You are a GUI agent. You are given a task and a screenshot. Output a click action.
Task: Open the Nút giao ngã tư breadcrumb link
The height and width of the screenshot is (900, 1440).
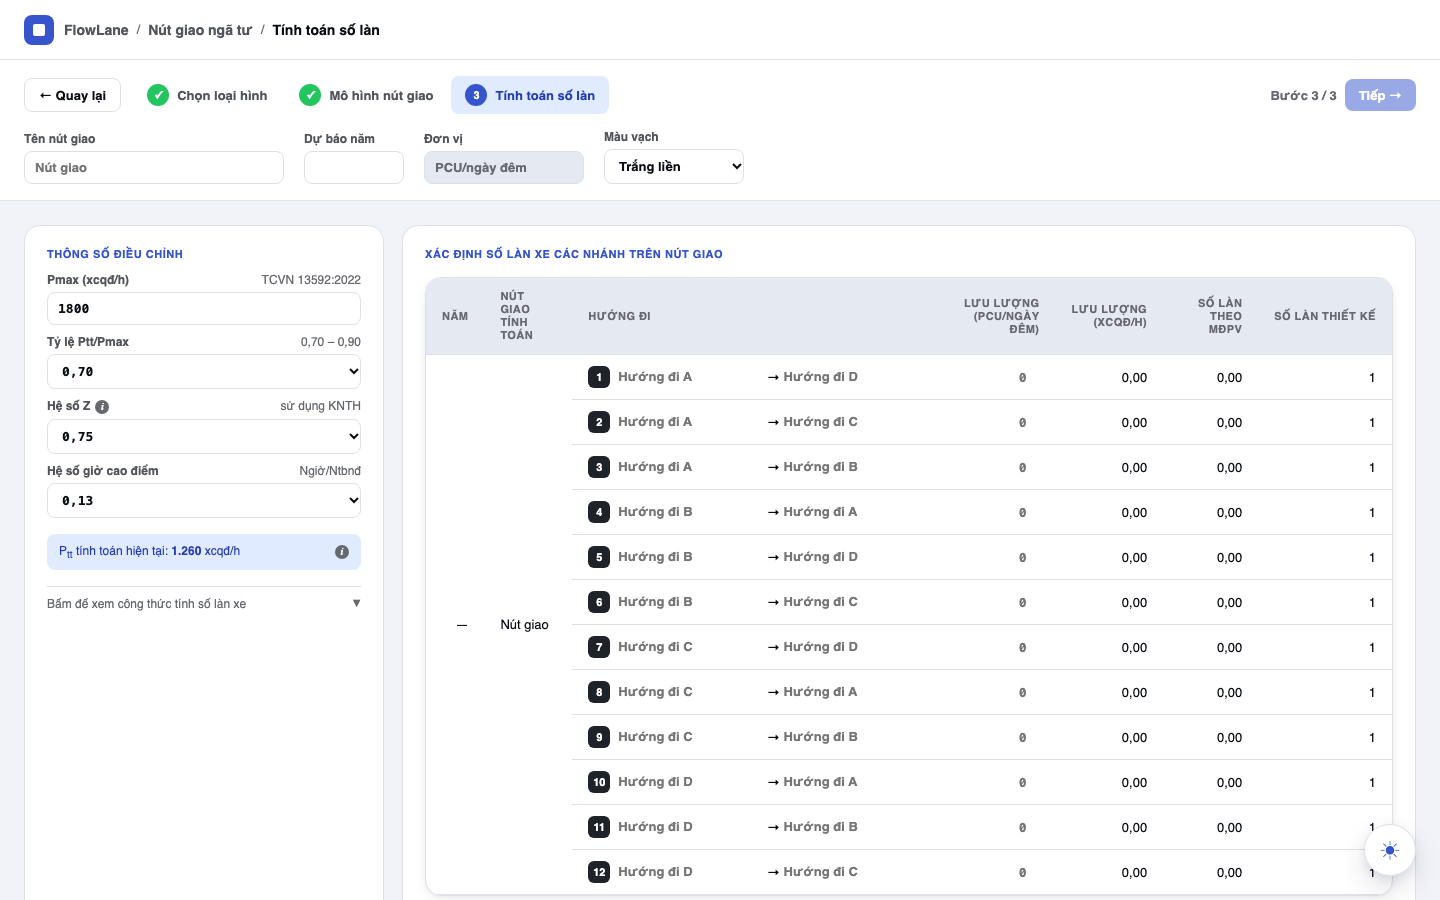point(200,30)
